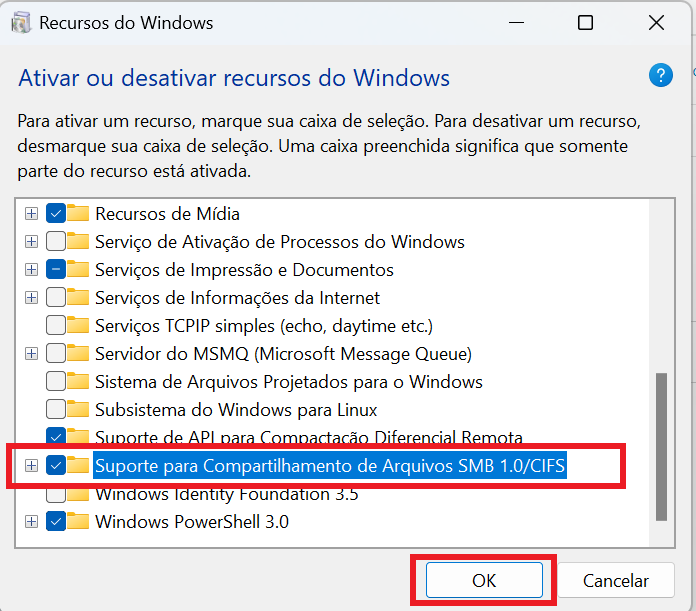Enable Subsistema do Windows para Linux checkbox

[56, 410]
